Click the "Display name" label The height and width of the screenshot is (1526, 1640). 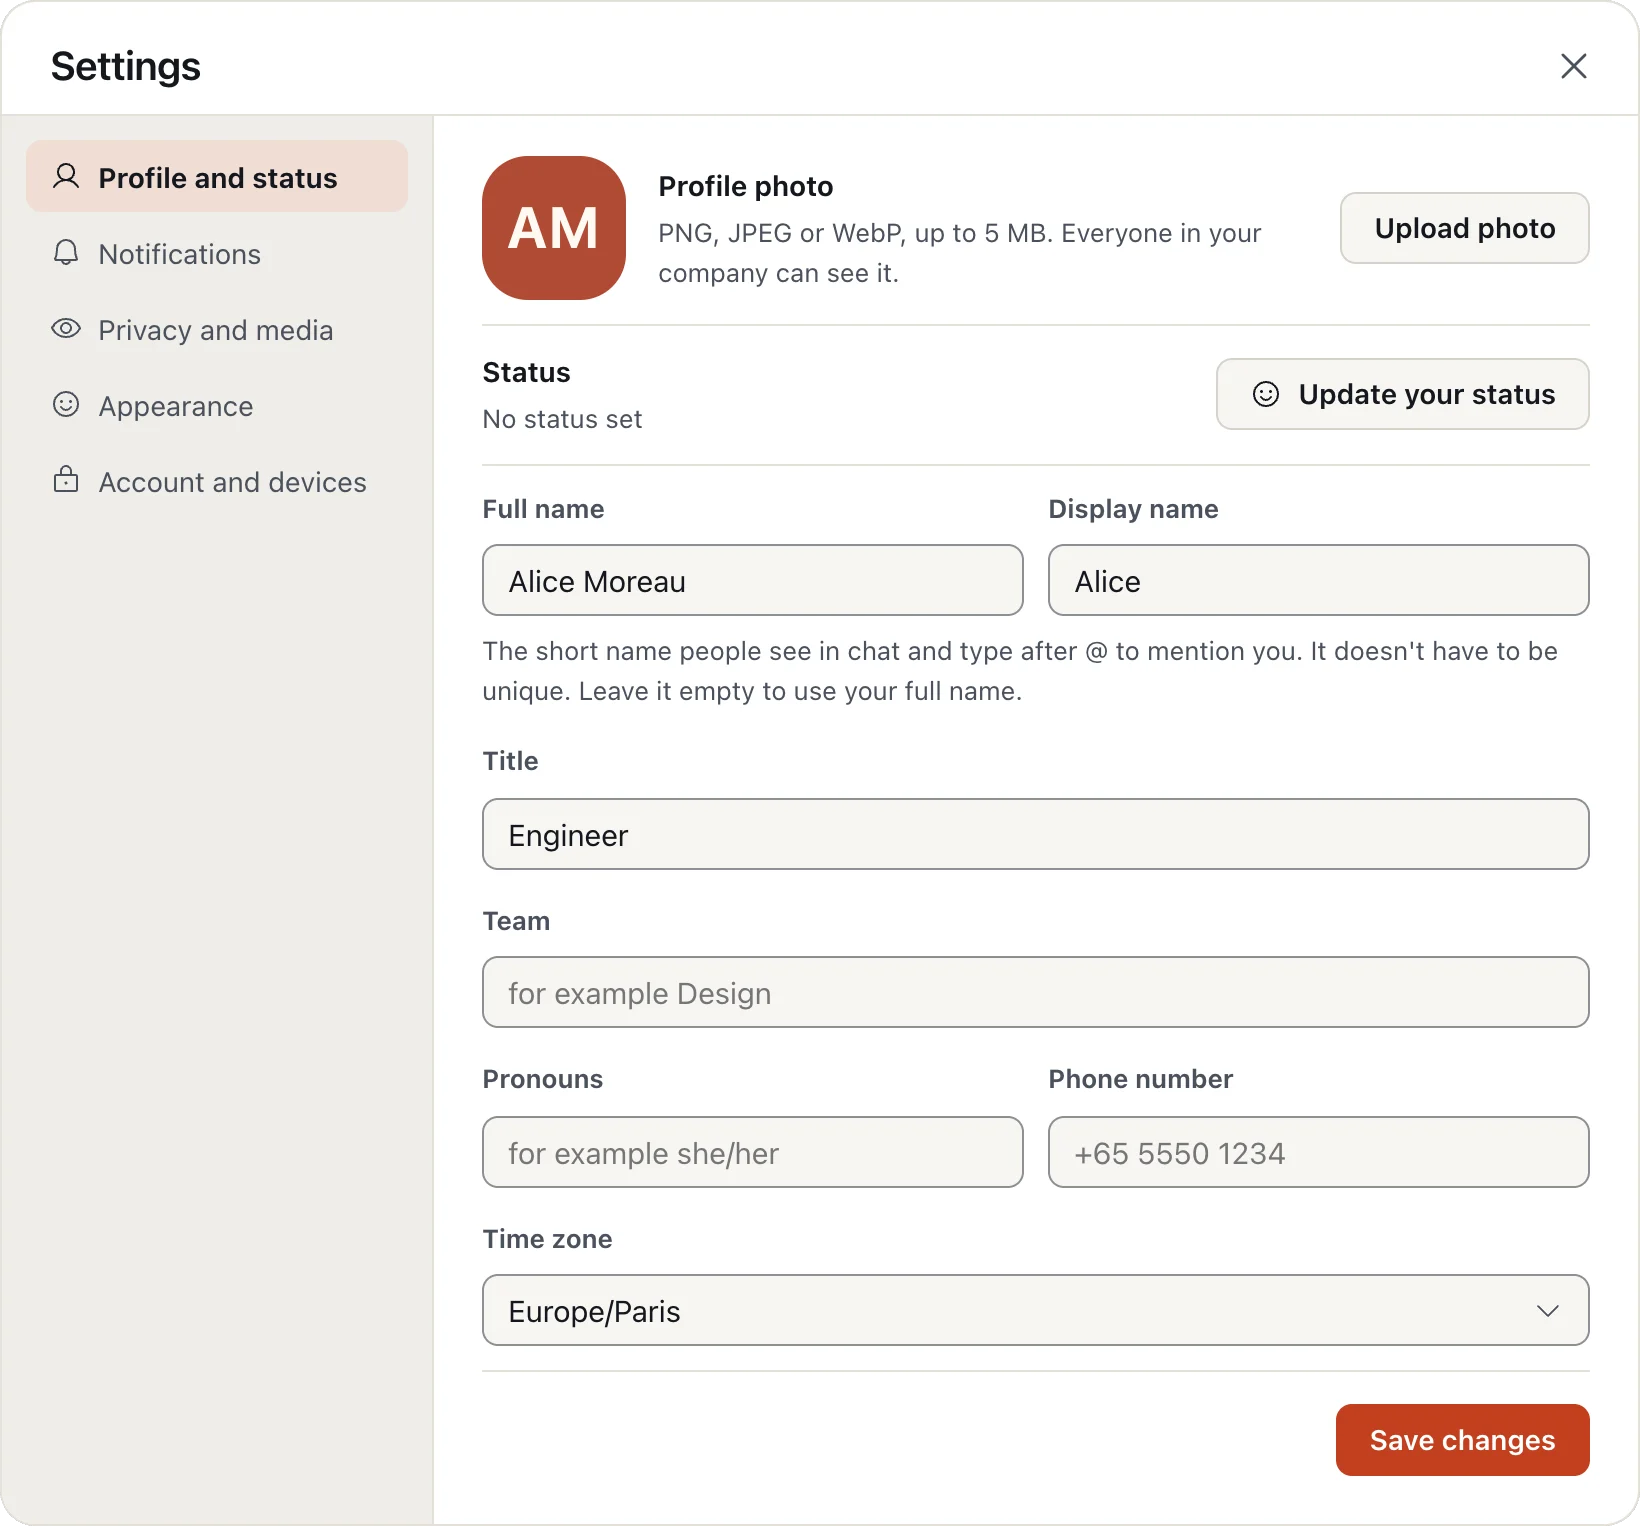pos(1133,509)
